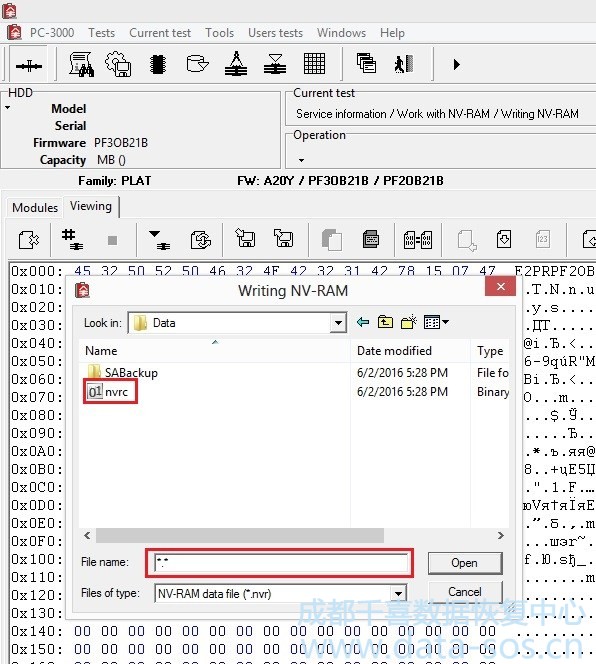
Task: Go back to the last folder visited
Action: pos(363,322)
